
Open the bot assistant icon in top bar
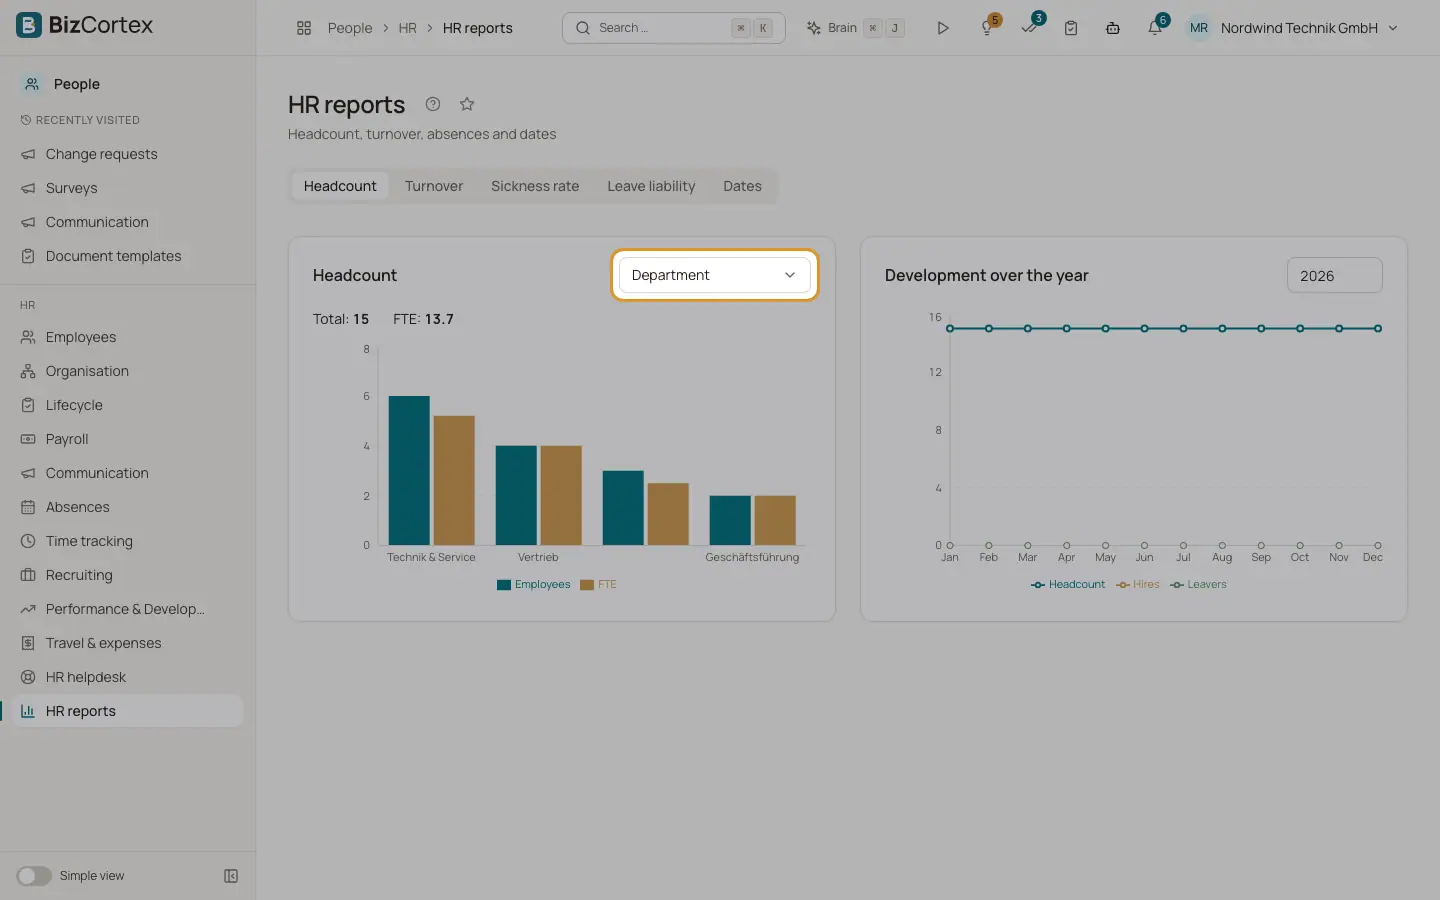click(x=1113, y=28)
